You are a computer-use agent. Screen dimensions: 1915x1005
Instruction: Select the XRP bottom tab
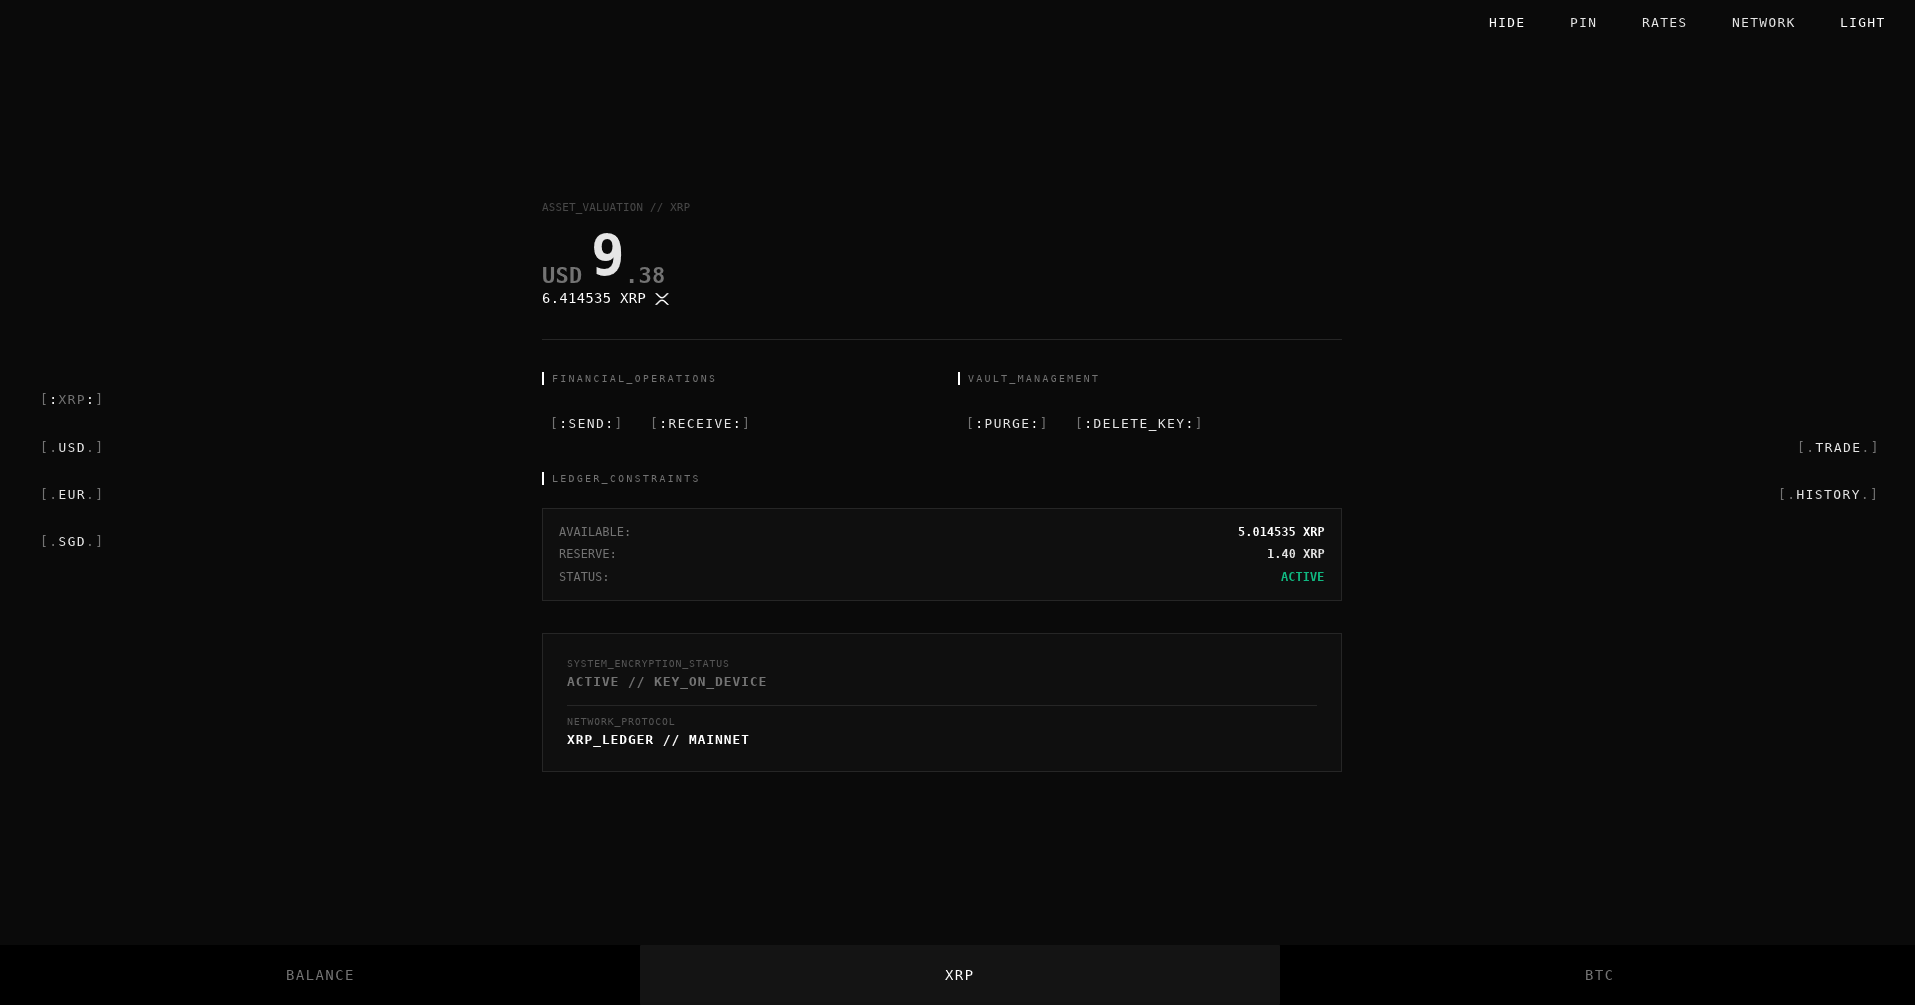pos(959,975)
